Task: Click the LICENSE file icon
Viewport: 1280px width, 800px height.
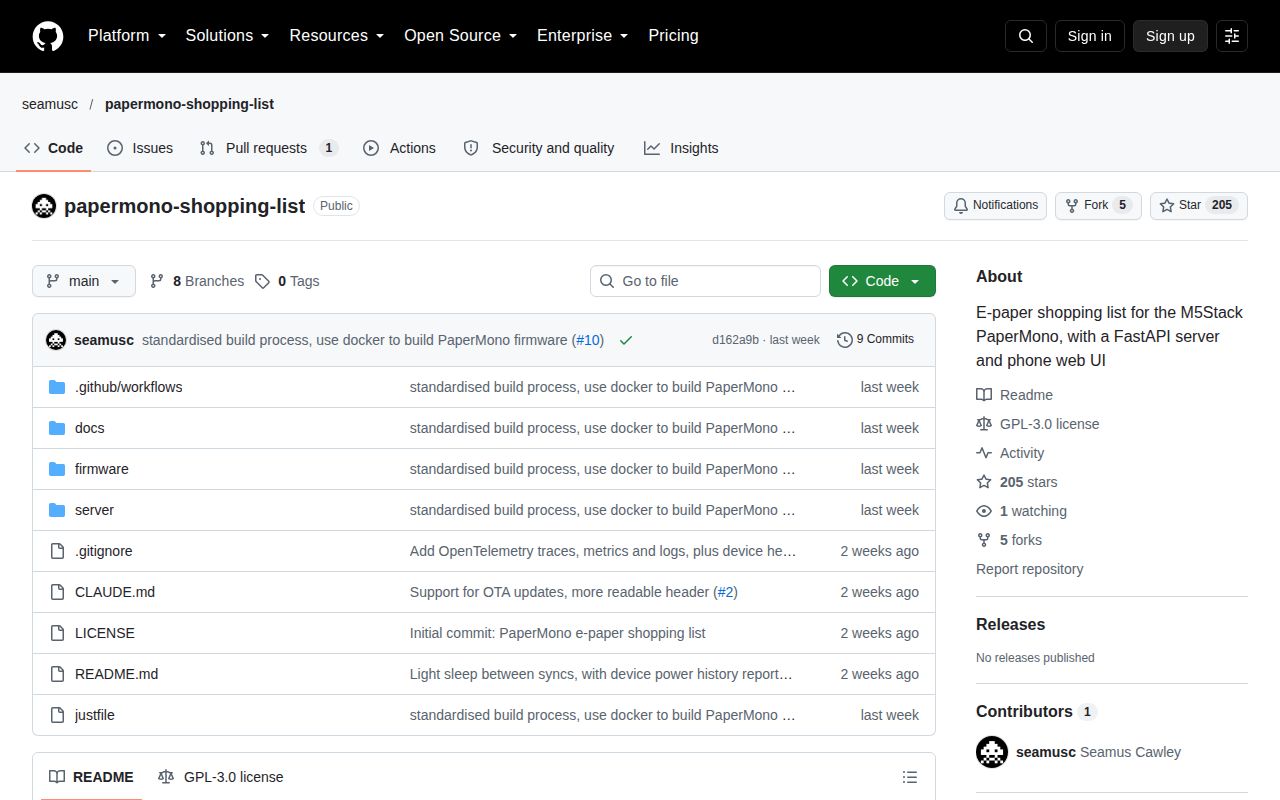Action: pos(57,633)
